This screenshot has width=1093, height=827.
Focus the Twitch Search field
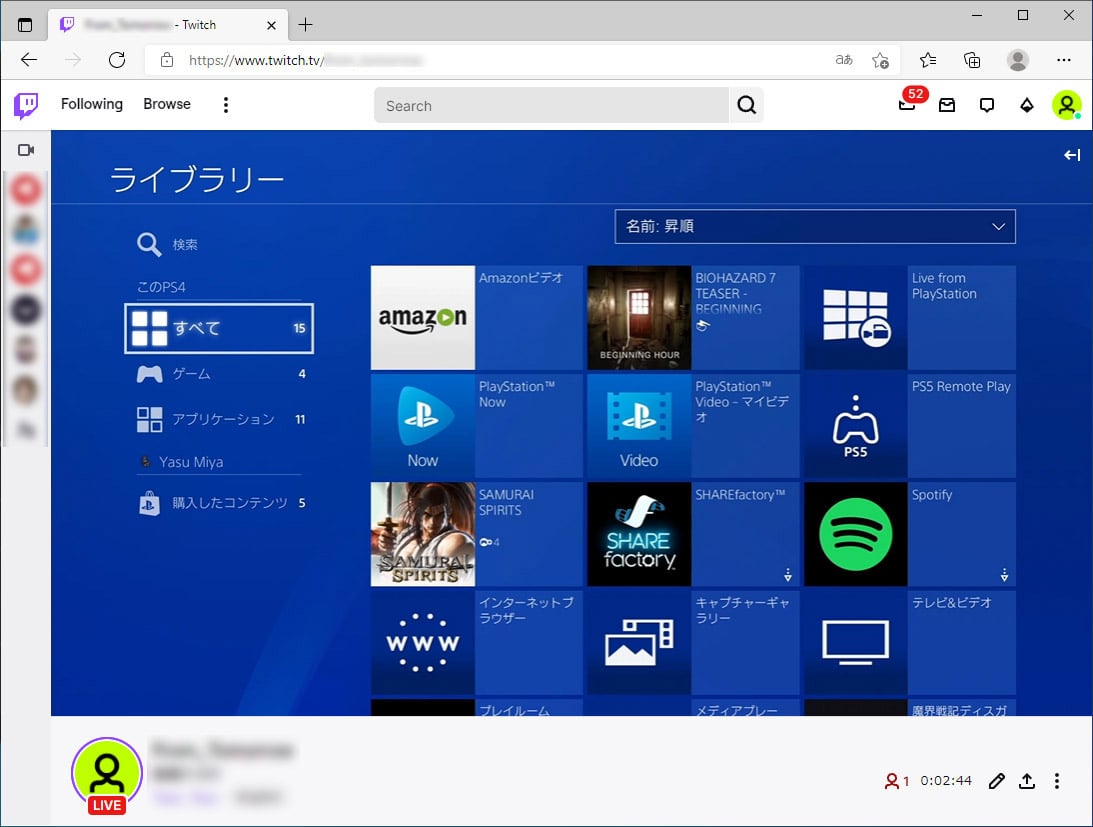click(551, 105)
